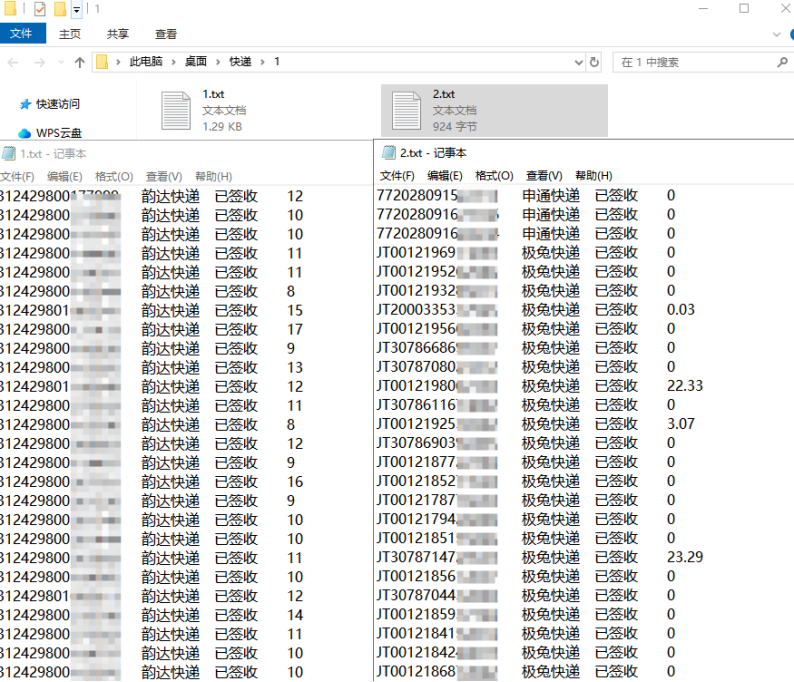Click the notepad icon in 1.txt title bar

(9, 153)
